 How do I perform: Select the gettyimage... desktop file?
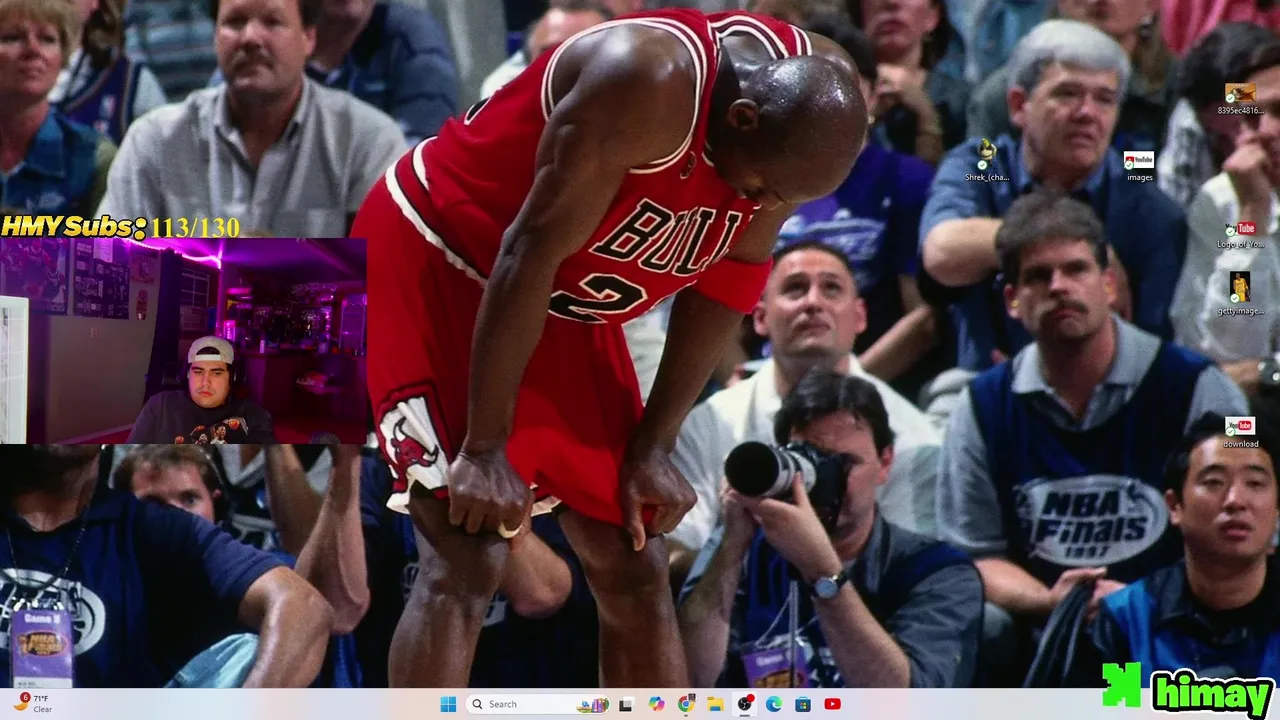pos(1240,294)
